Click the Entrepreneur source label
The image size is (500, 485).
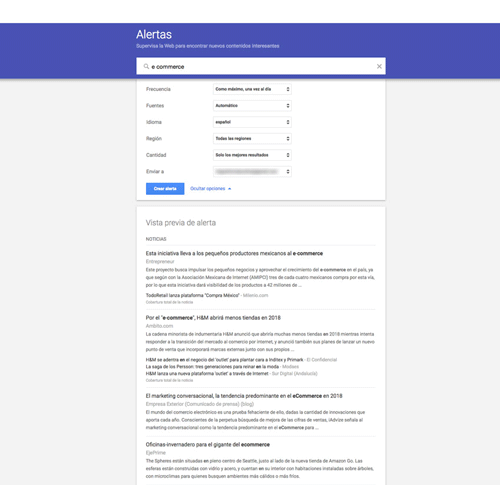160,262
